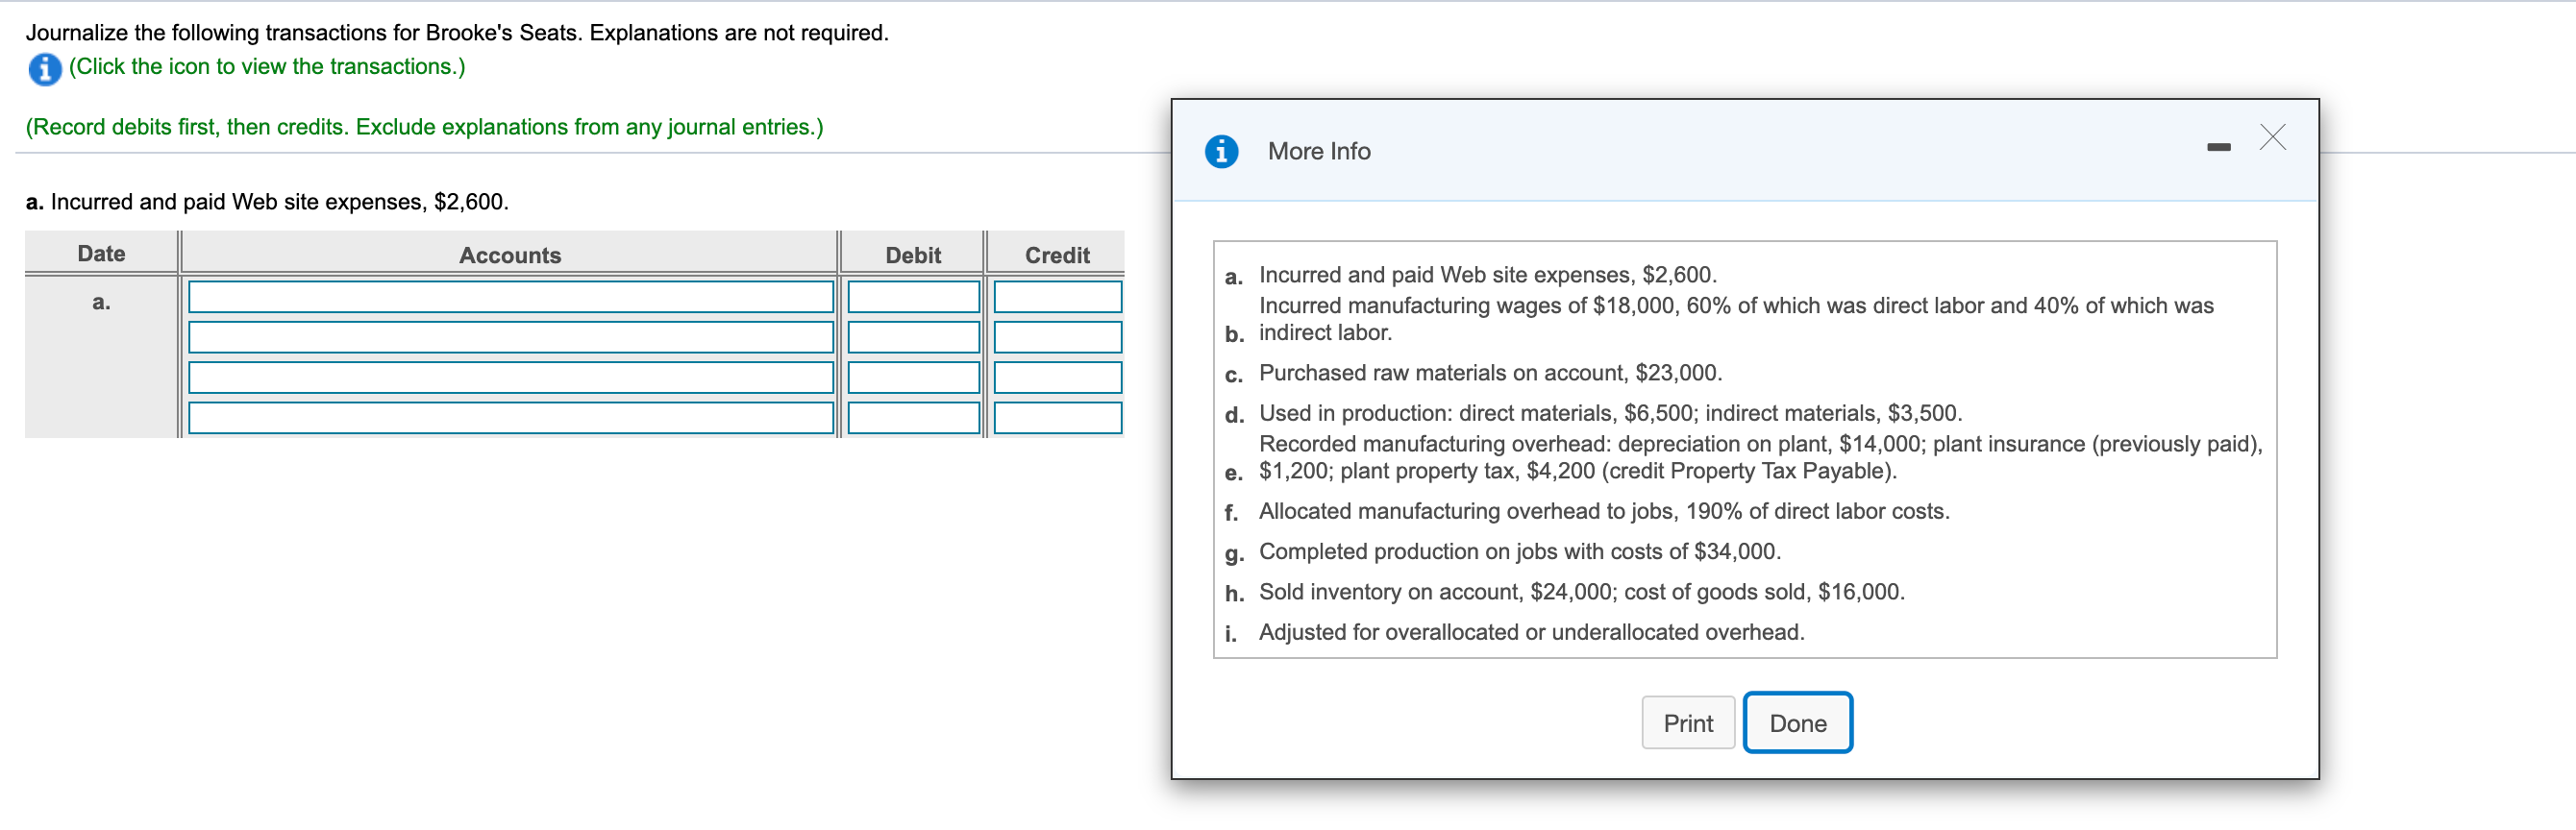
Task: Click 'Journalize the following transactions' heading text
Action: tap(457, 33)
